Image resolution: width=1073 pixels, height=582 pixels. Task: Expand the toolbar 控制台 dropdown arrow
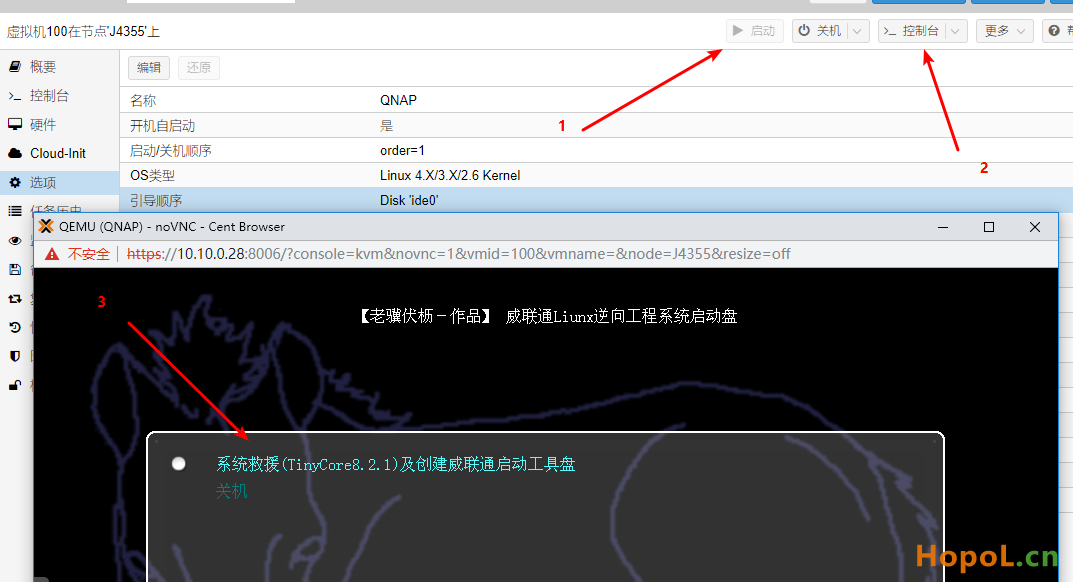(x=956, y=31)
